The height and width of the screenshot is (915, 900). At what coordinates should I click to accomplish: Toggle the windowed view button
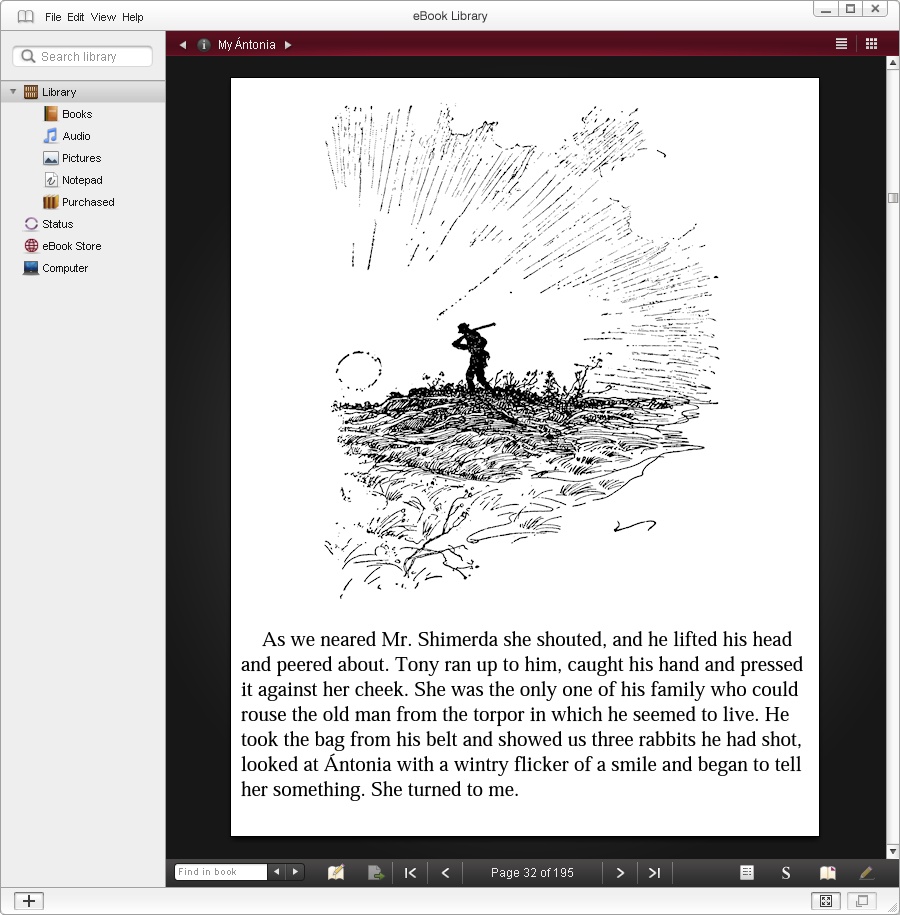tap(862, 901)
